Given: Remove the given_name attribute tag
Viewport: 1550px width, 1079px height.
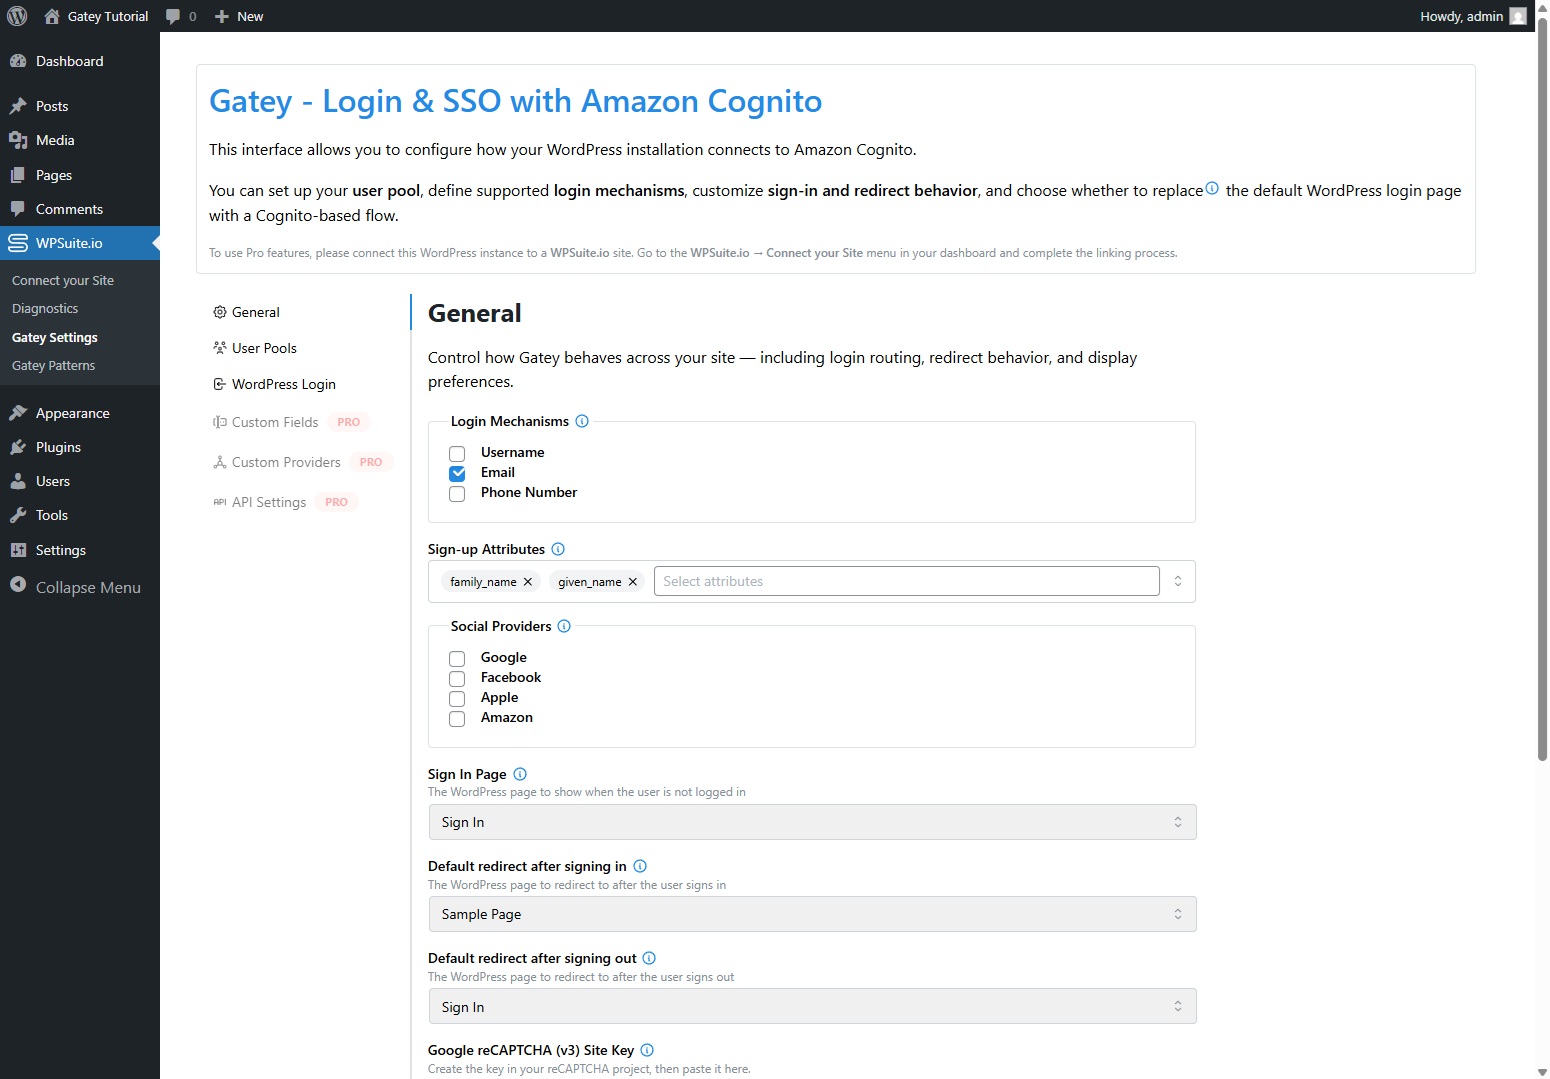Looking at the screenshot, I should point(632,582).
